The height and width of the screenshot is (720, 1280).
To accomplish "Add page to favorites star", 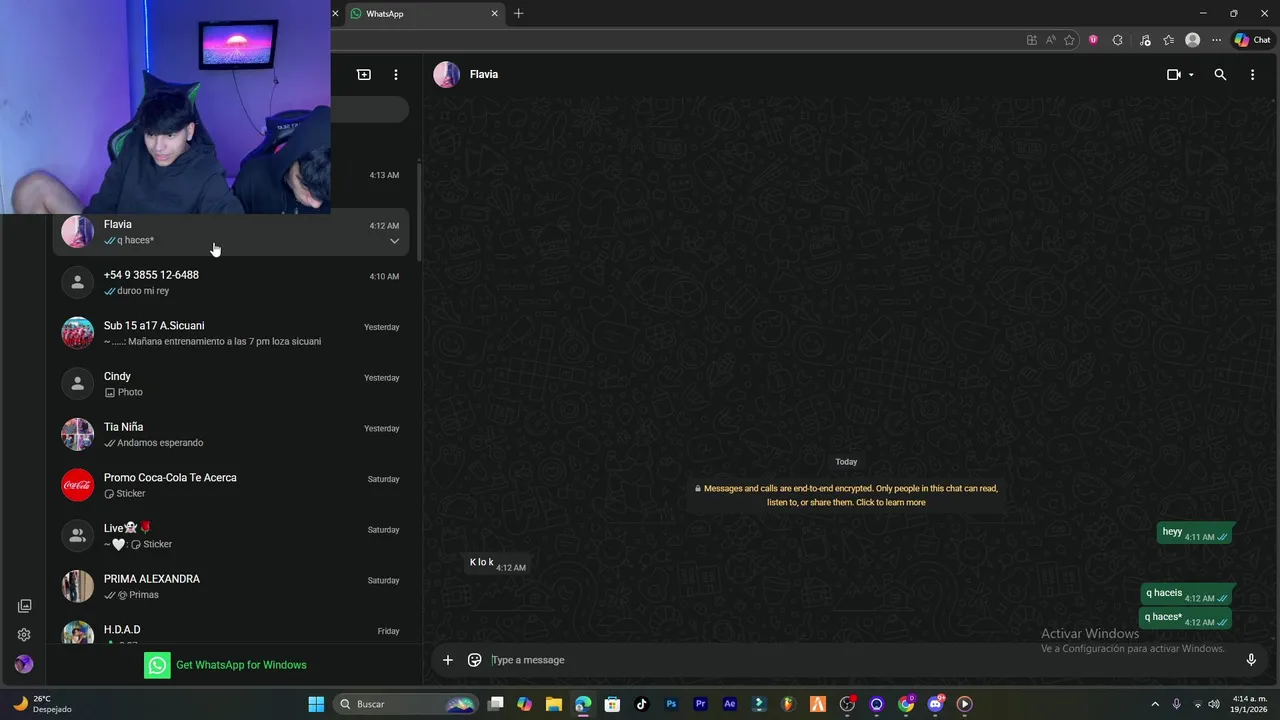I will click(x=1070, y=40).
